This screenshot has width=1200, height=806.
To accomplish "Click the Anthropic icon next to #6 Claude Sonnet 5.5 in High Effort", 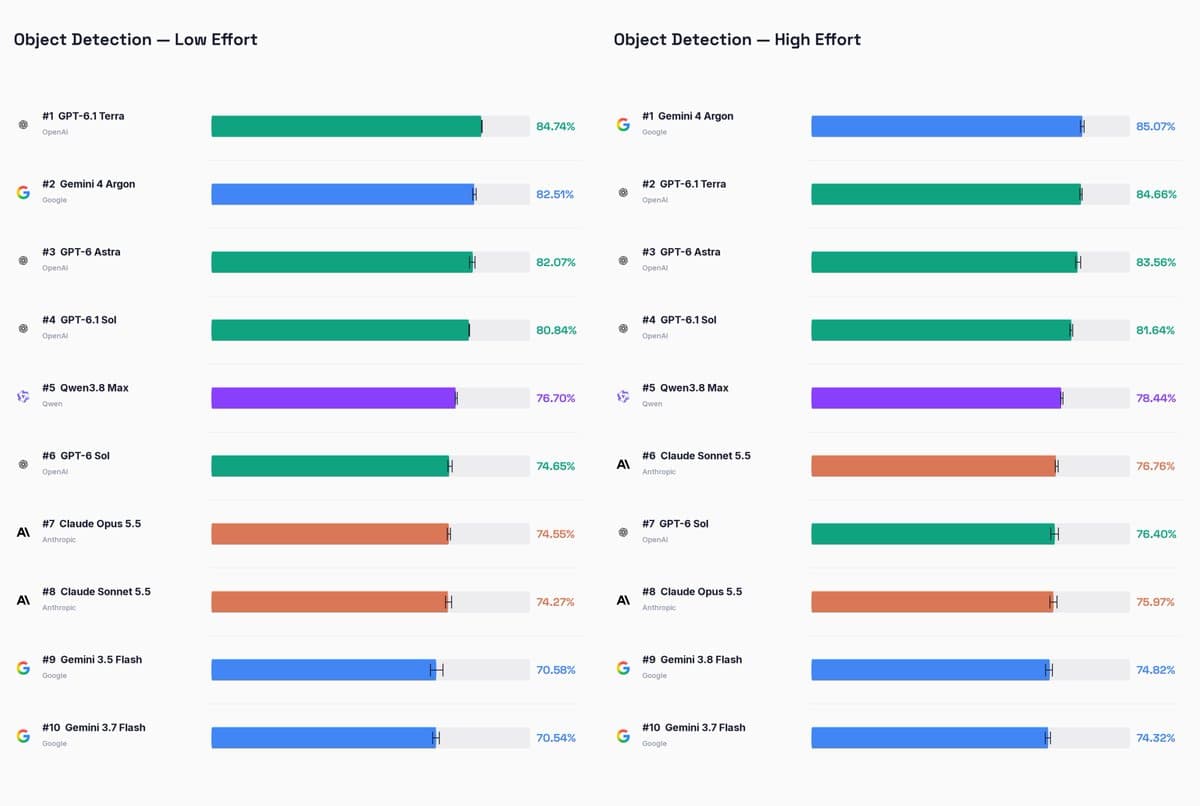I will click(623, 464).
